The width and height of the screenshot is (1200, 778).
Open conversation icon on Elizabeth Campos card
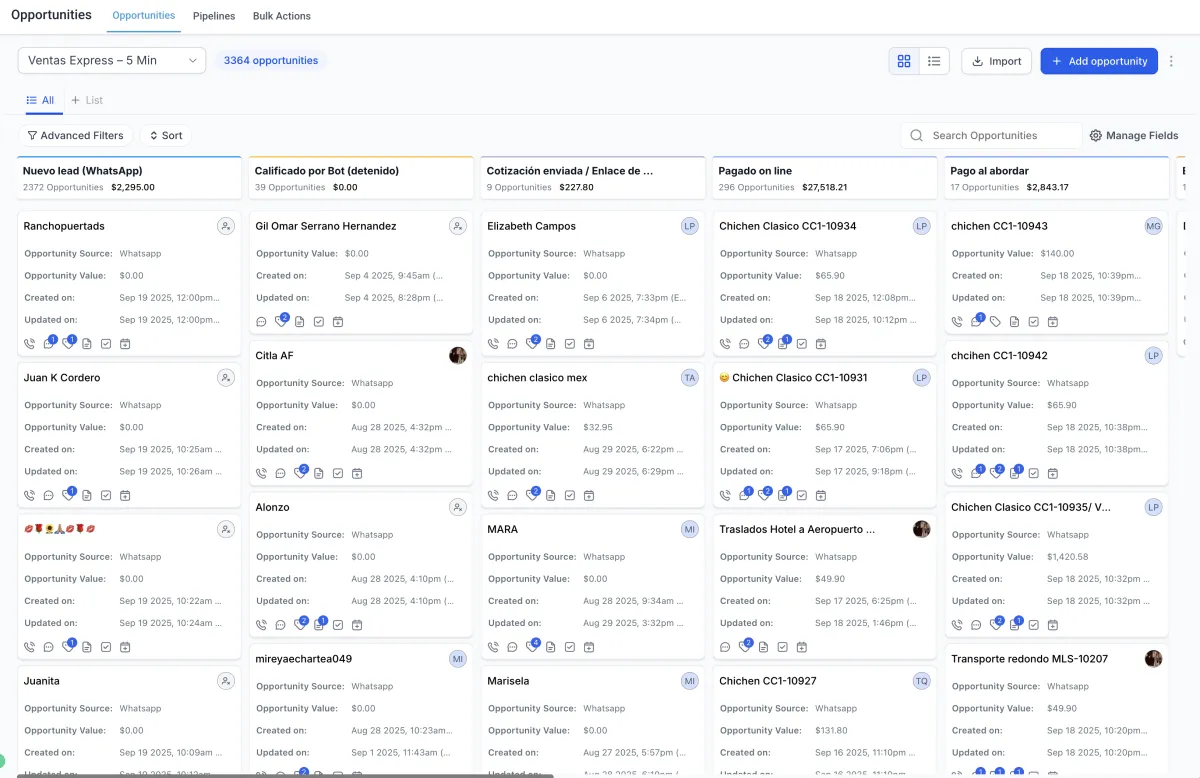click(x=512, y=343)
